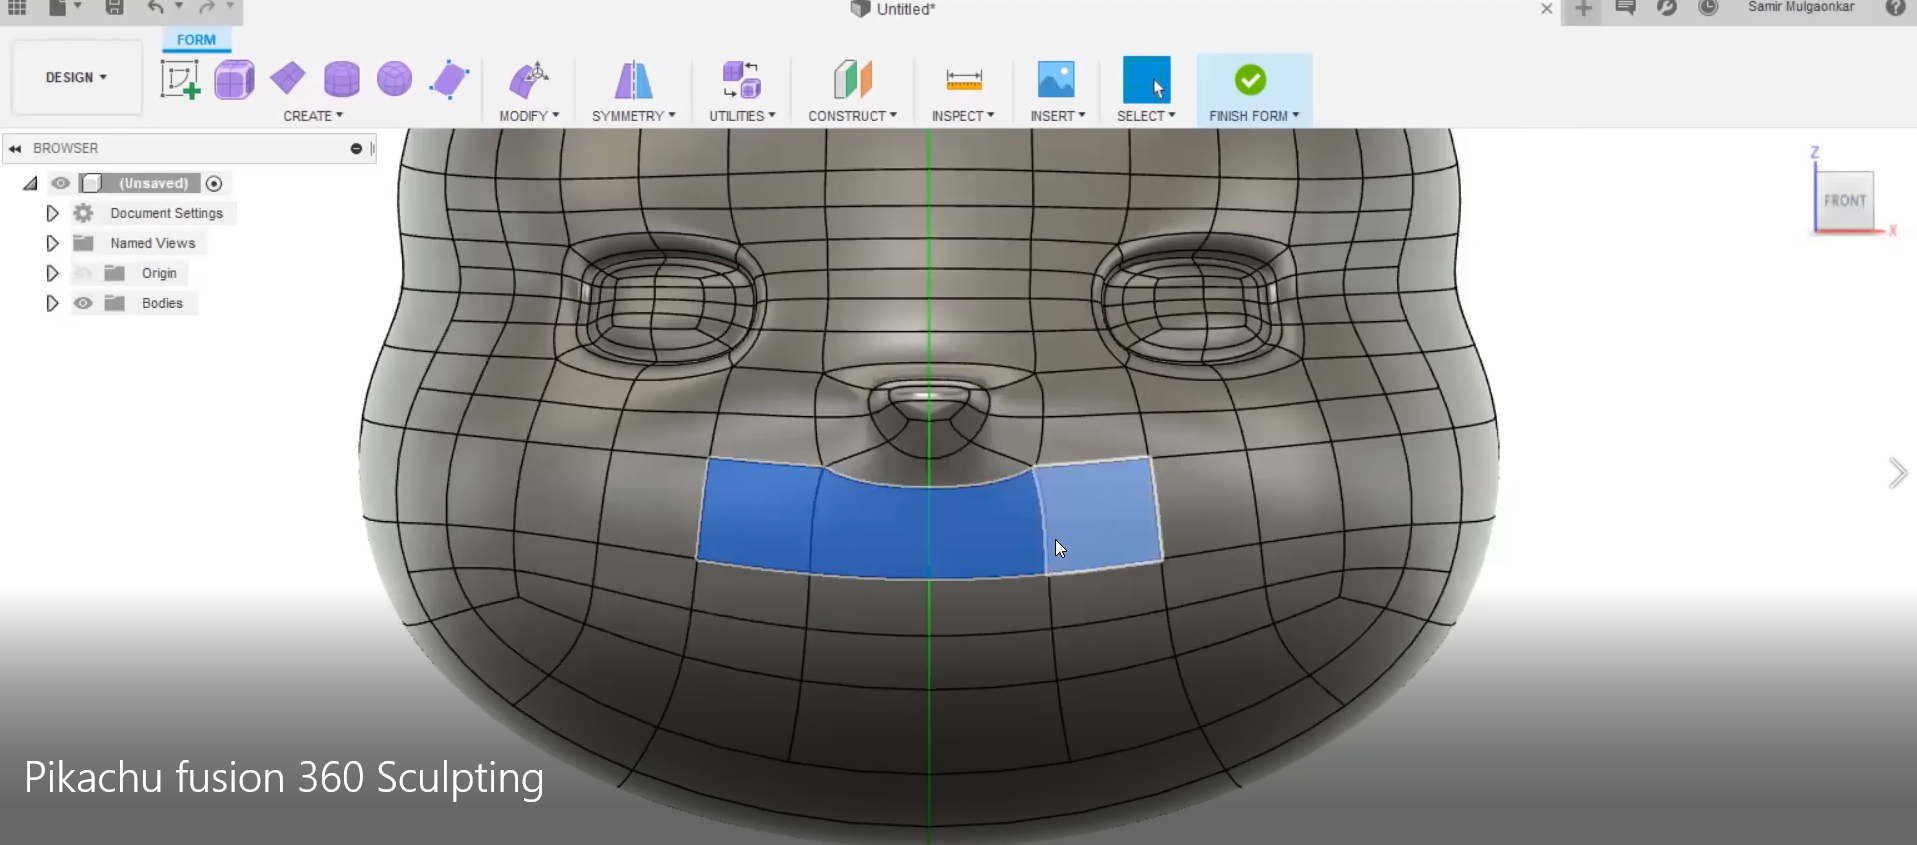Select the Origin tree item
The height and width of the screenshot is (845, 1917).
[x=159, y=273]
